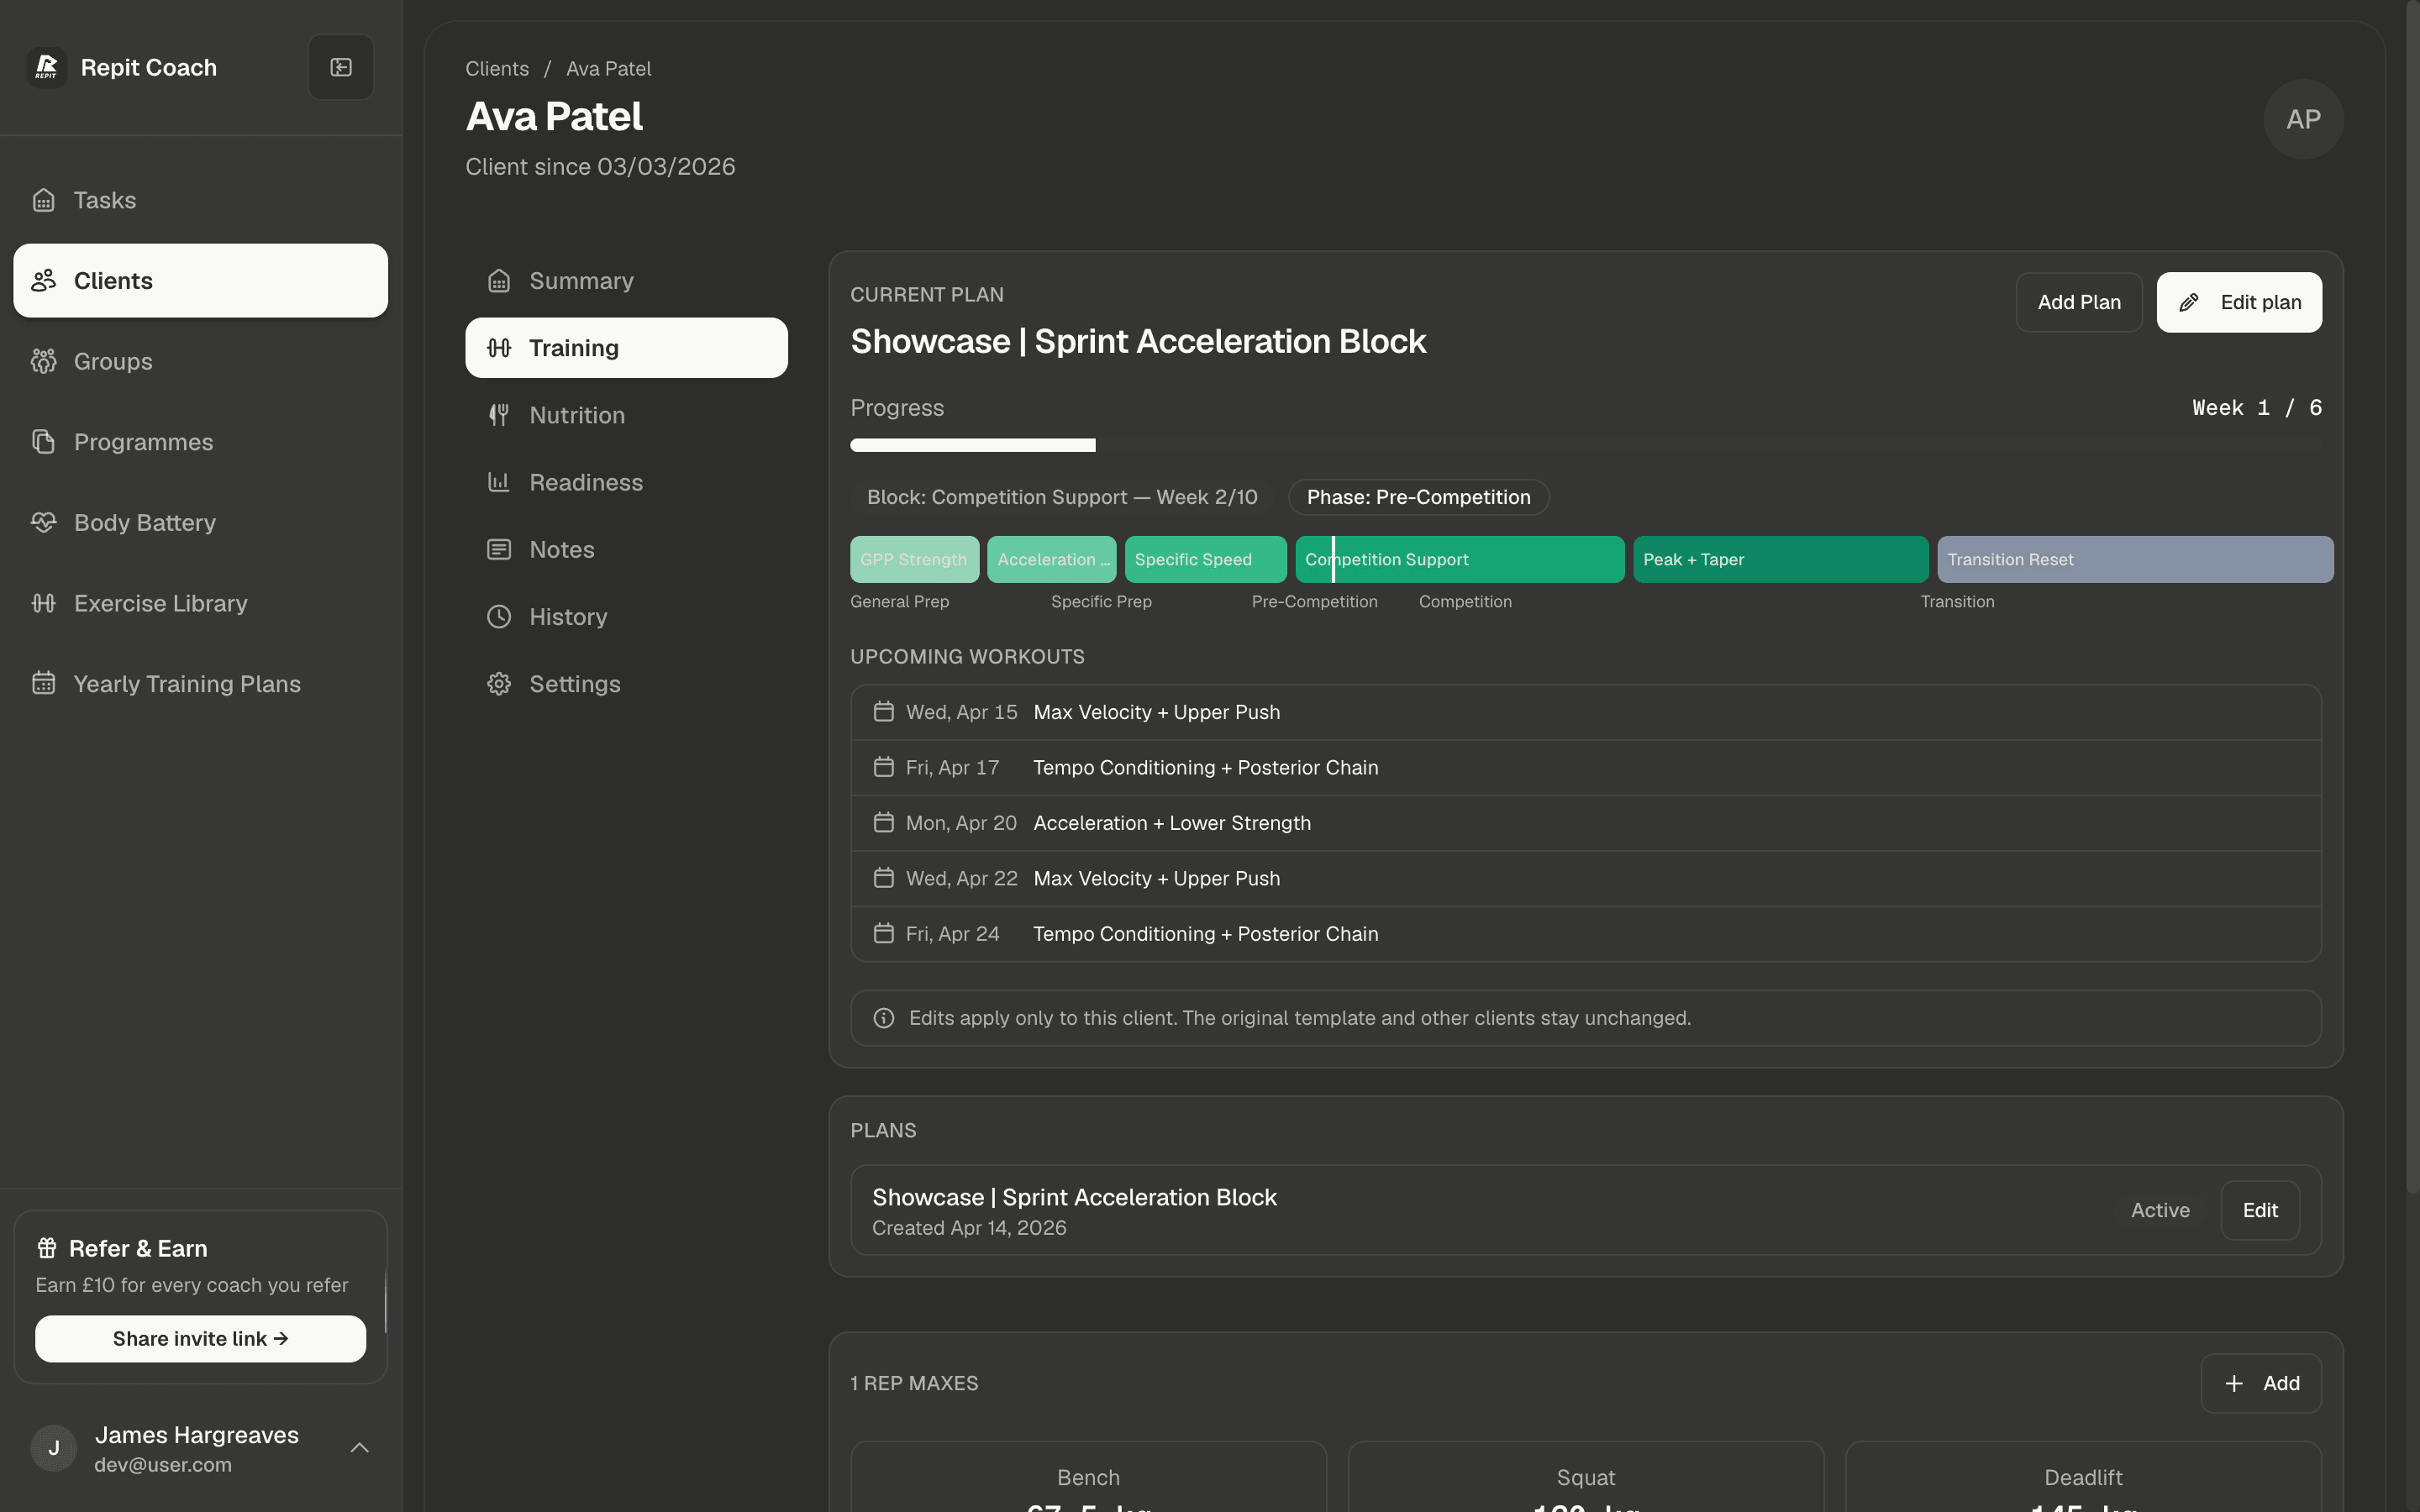Select the Transition Reset block
2420x1512 pixels.
pyautogui.click(x=2135, y=560)
